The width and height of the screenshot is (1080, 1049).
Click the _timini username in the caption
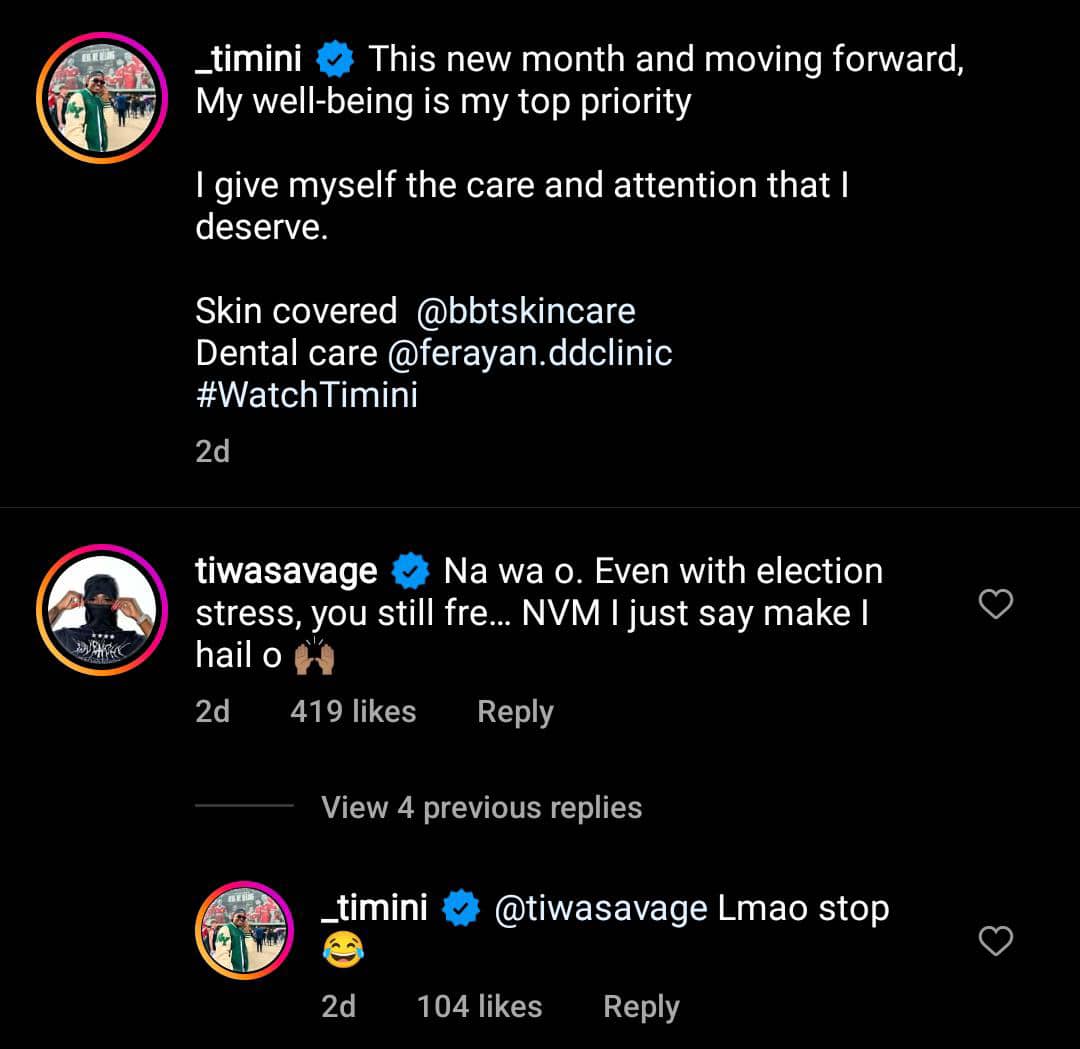pyautogui.click(x=249, y=60)
